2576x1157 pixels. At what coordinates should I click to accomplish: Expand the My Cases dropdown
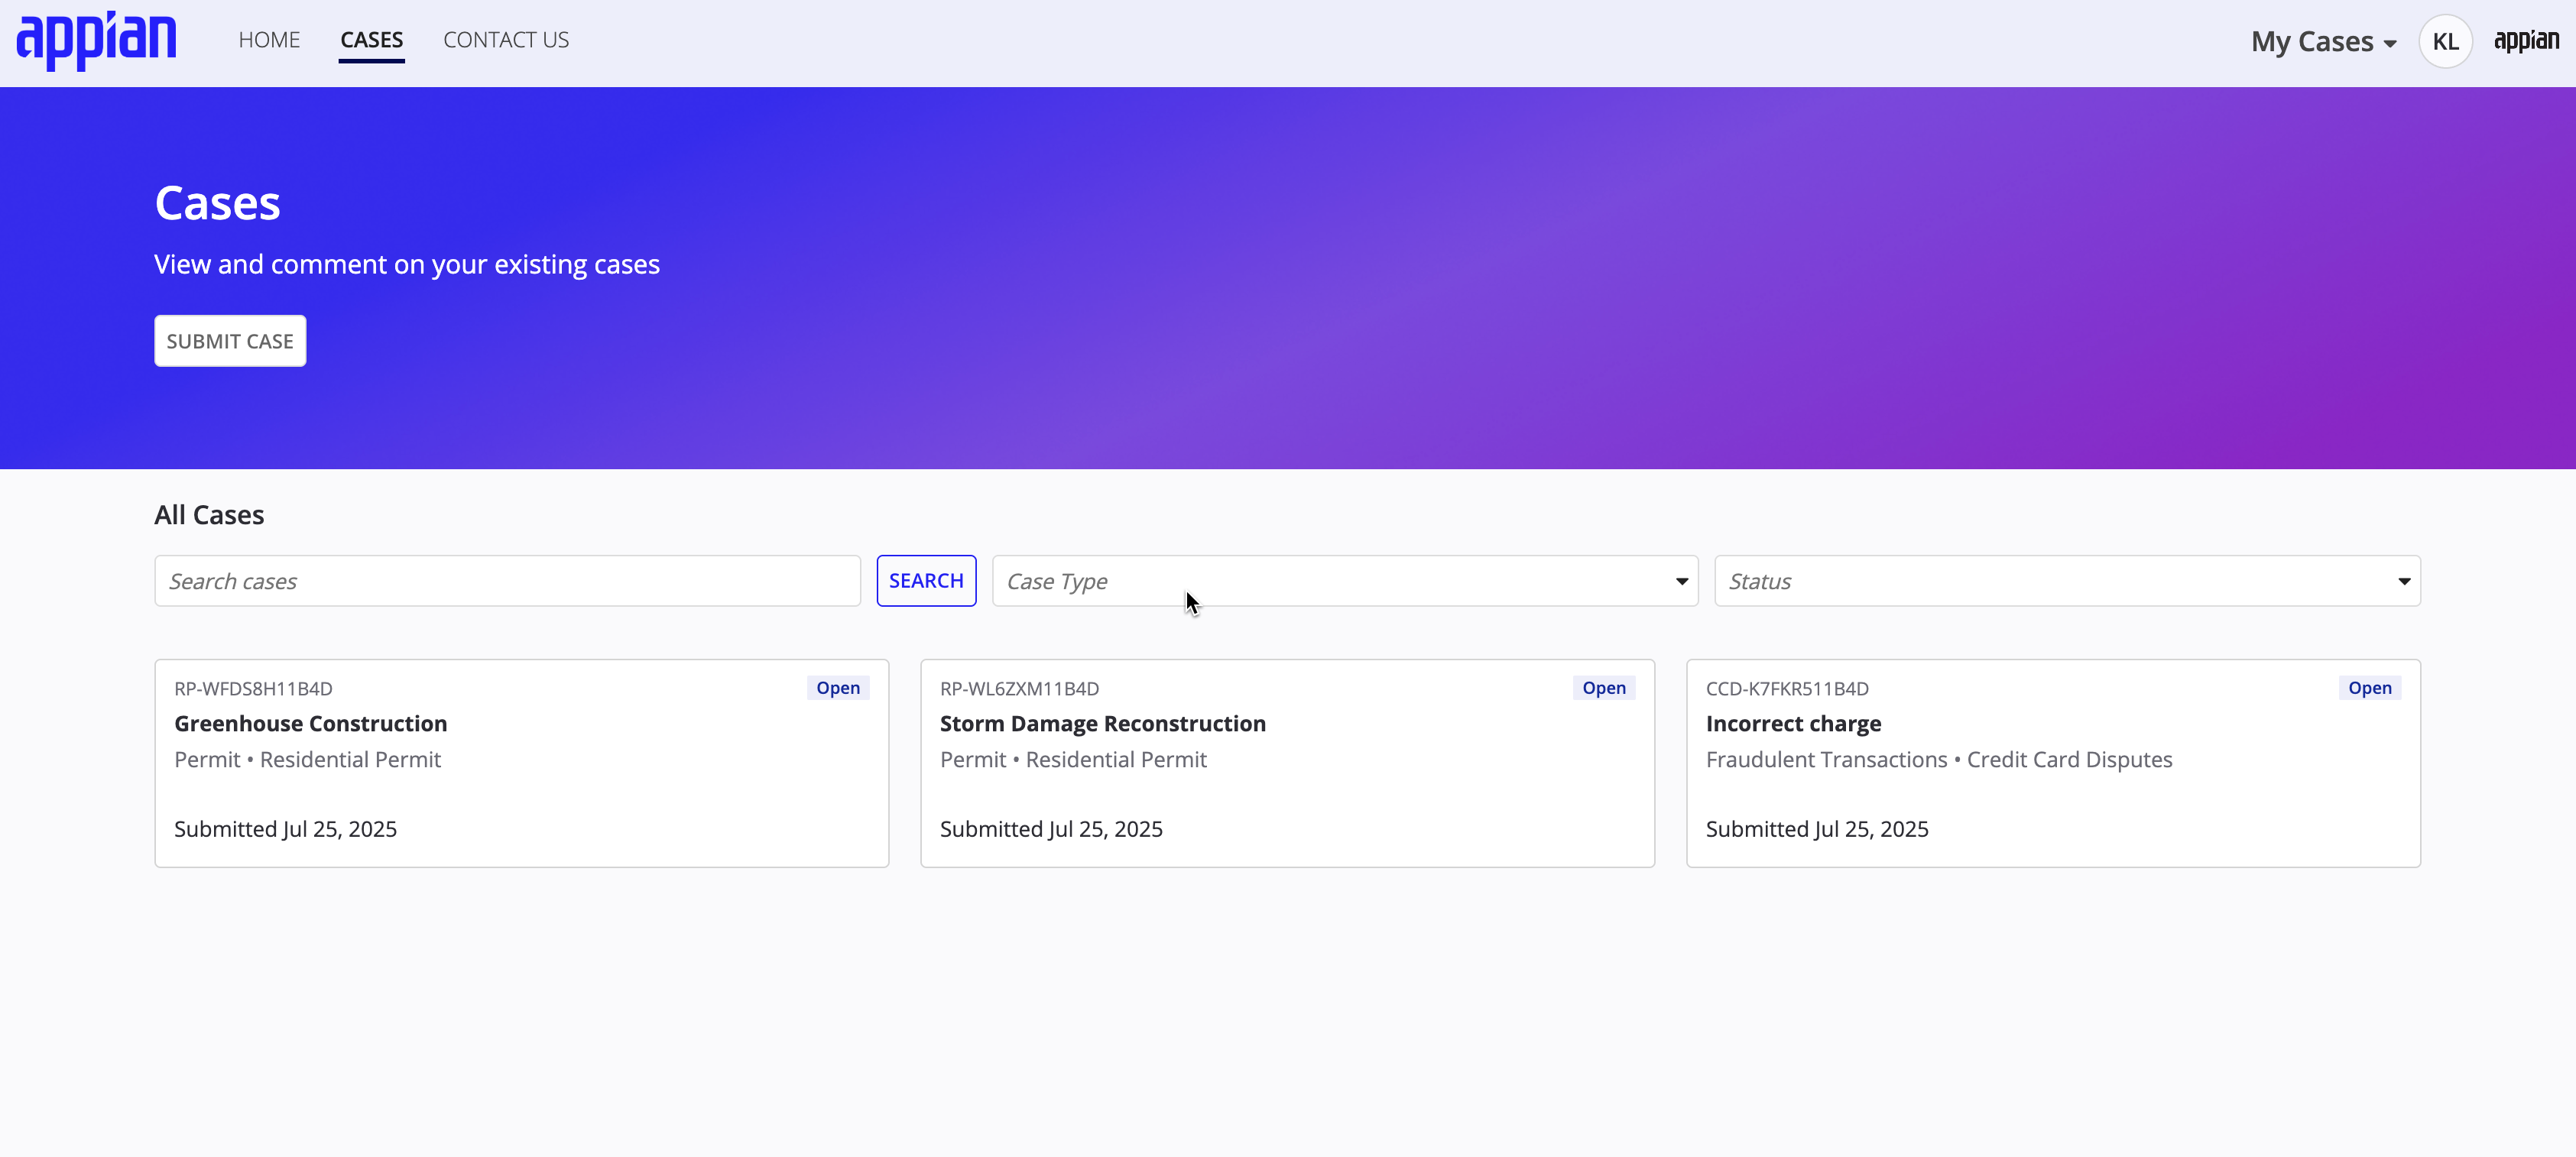[2323, 42]
